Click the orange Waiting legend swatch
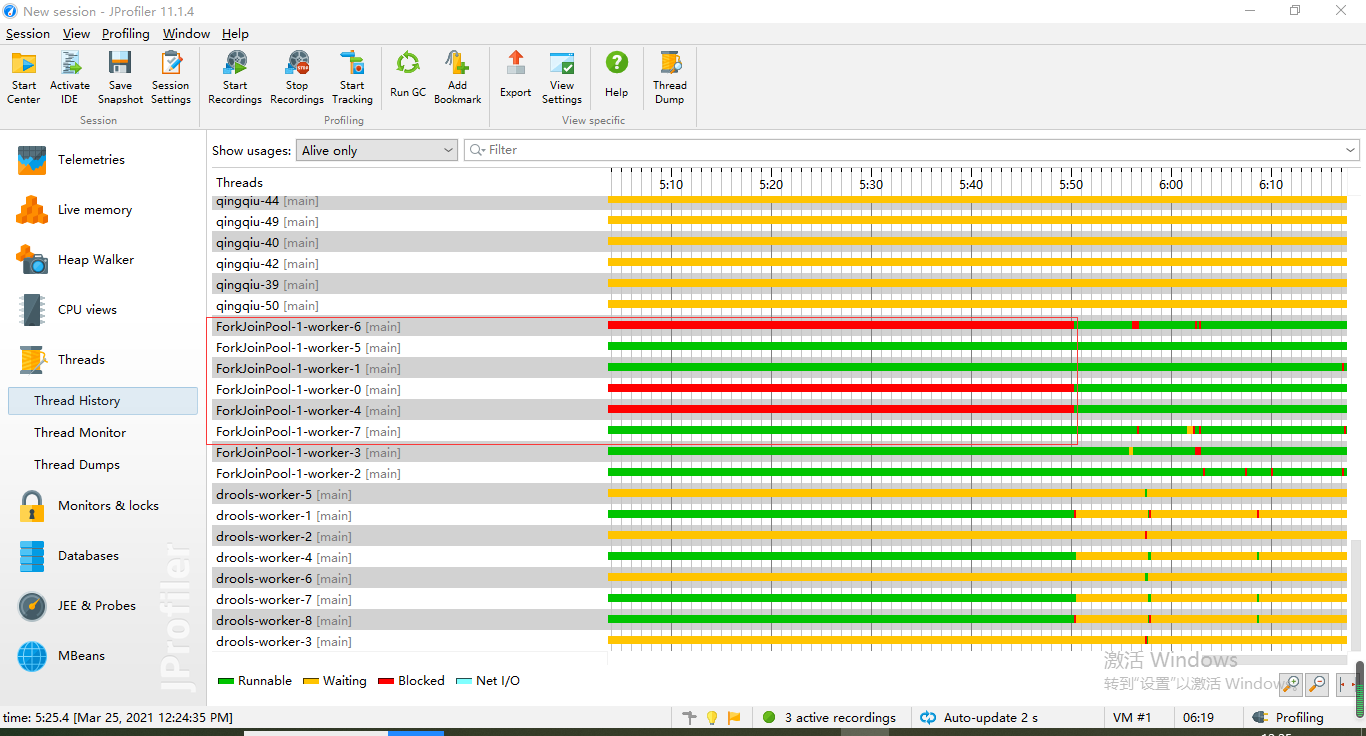 (x=311, y=681)
